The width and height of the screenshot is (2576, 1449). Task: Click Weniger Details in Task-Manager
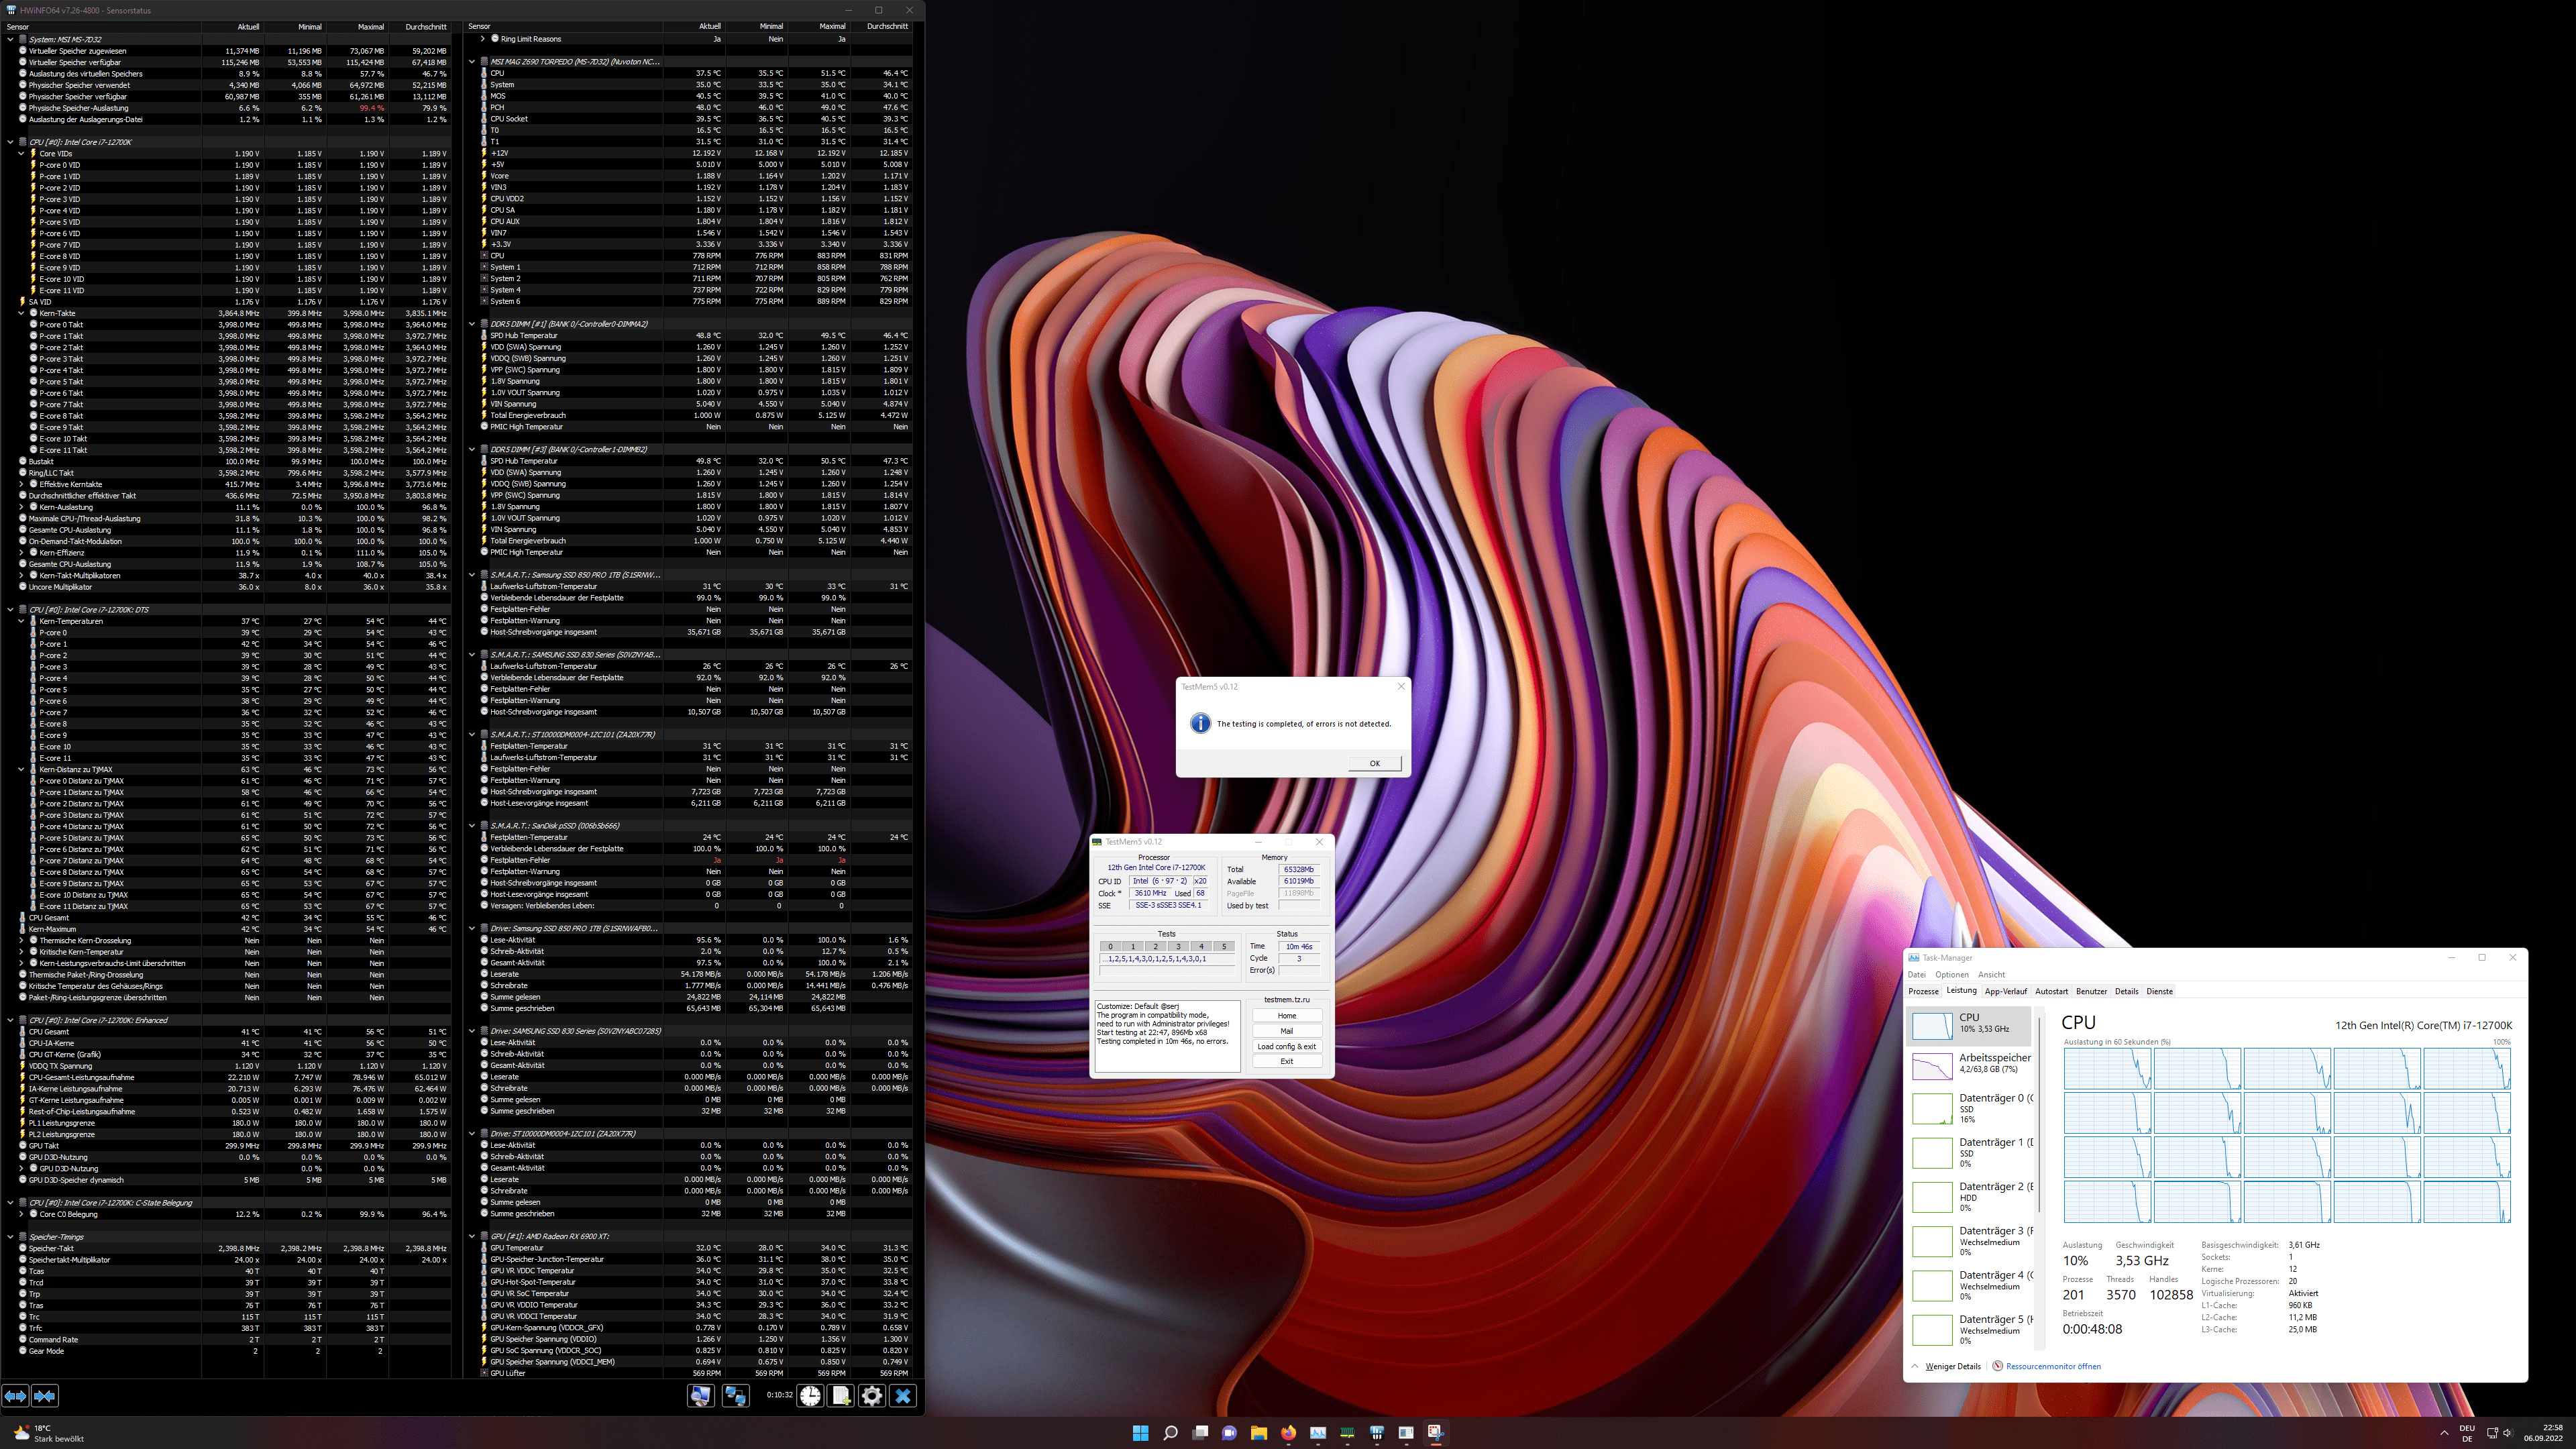[x=1946, y=1366]
